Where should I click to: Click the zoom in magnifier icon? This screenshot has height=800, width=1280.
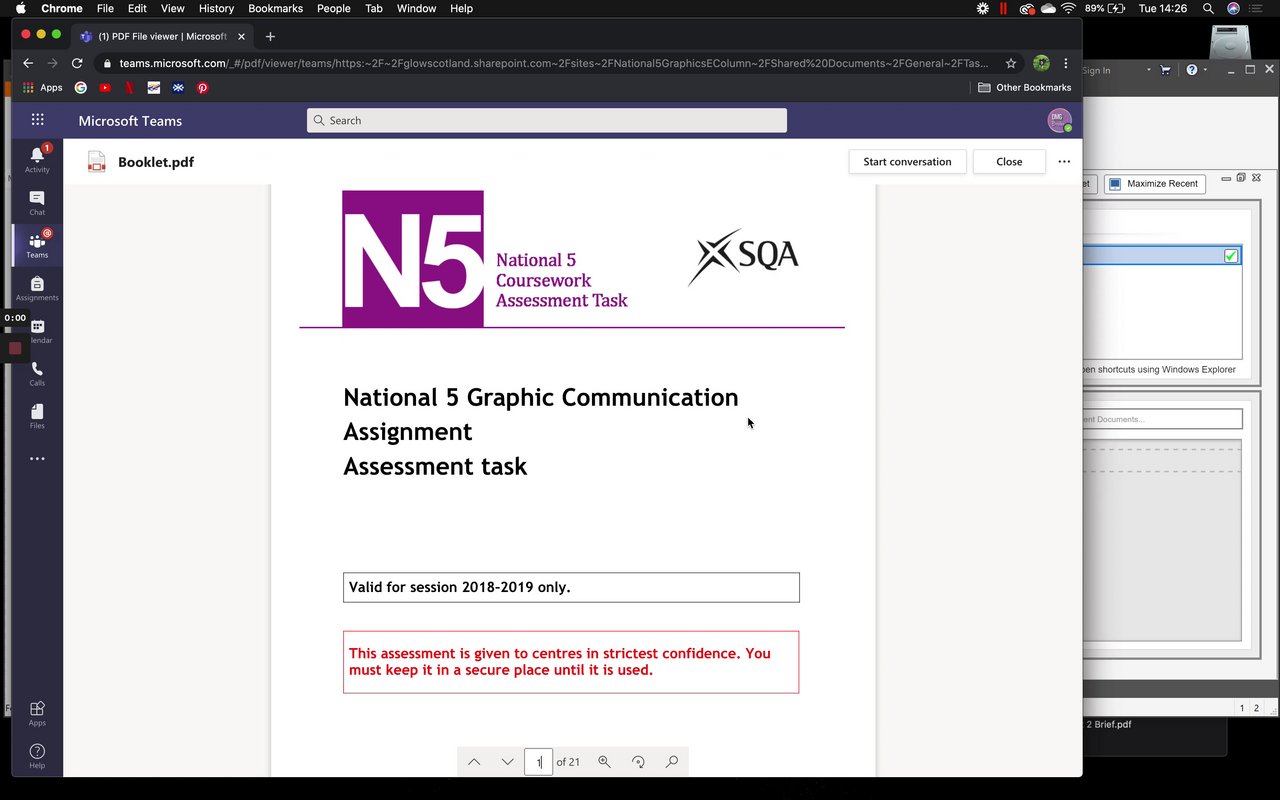604,762
